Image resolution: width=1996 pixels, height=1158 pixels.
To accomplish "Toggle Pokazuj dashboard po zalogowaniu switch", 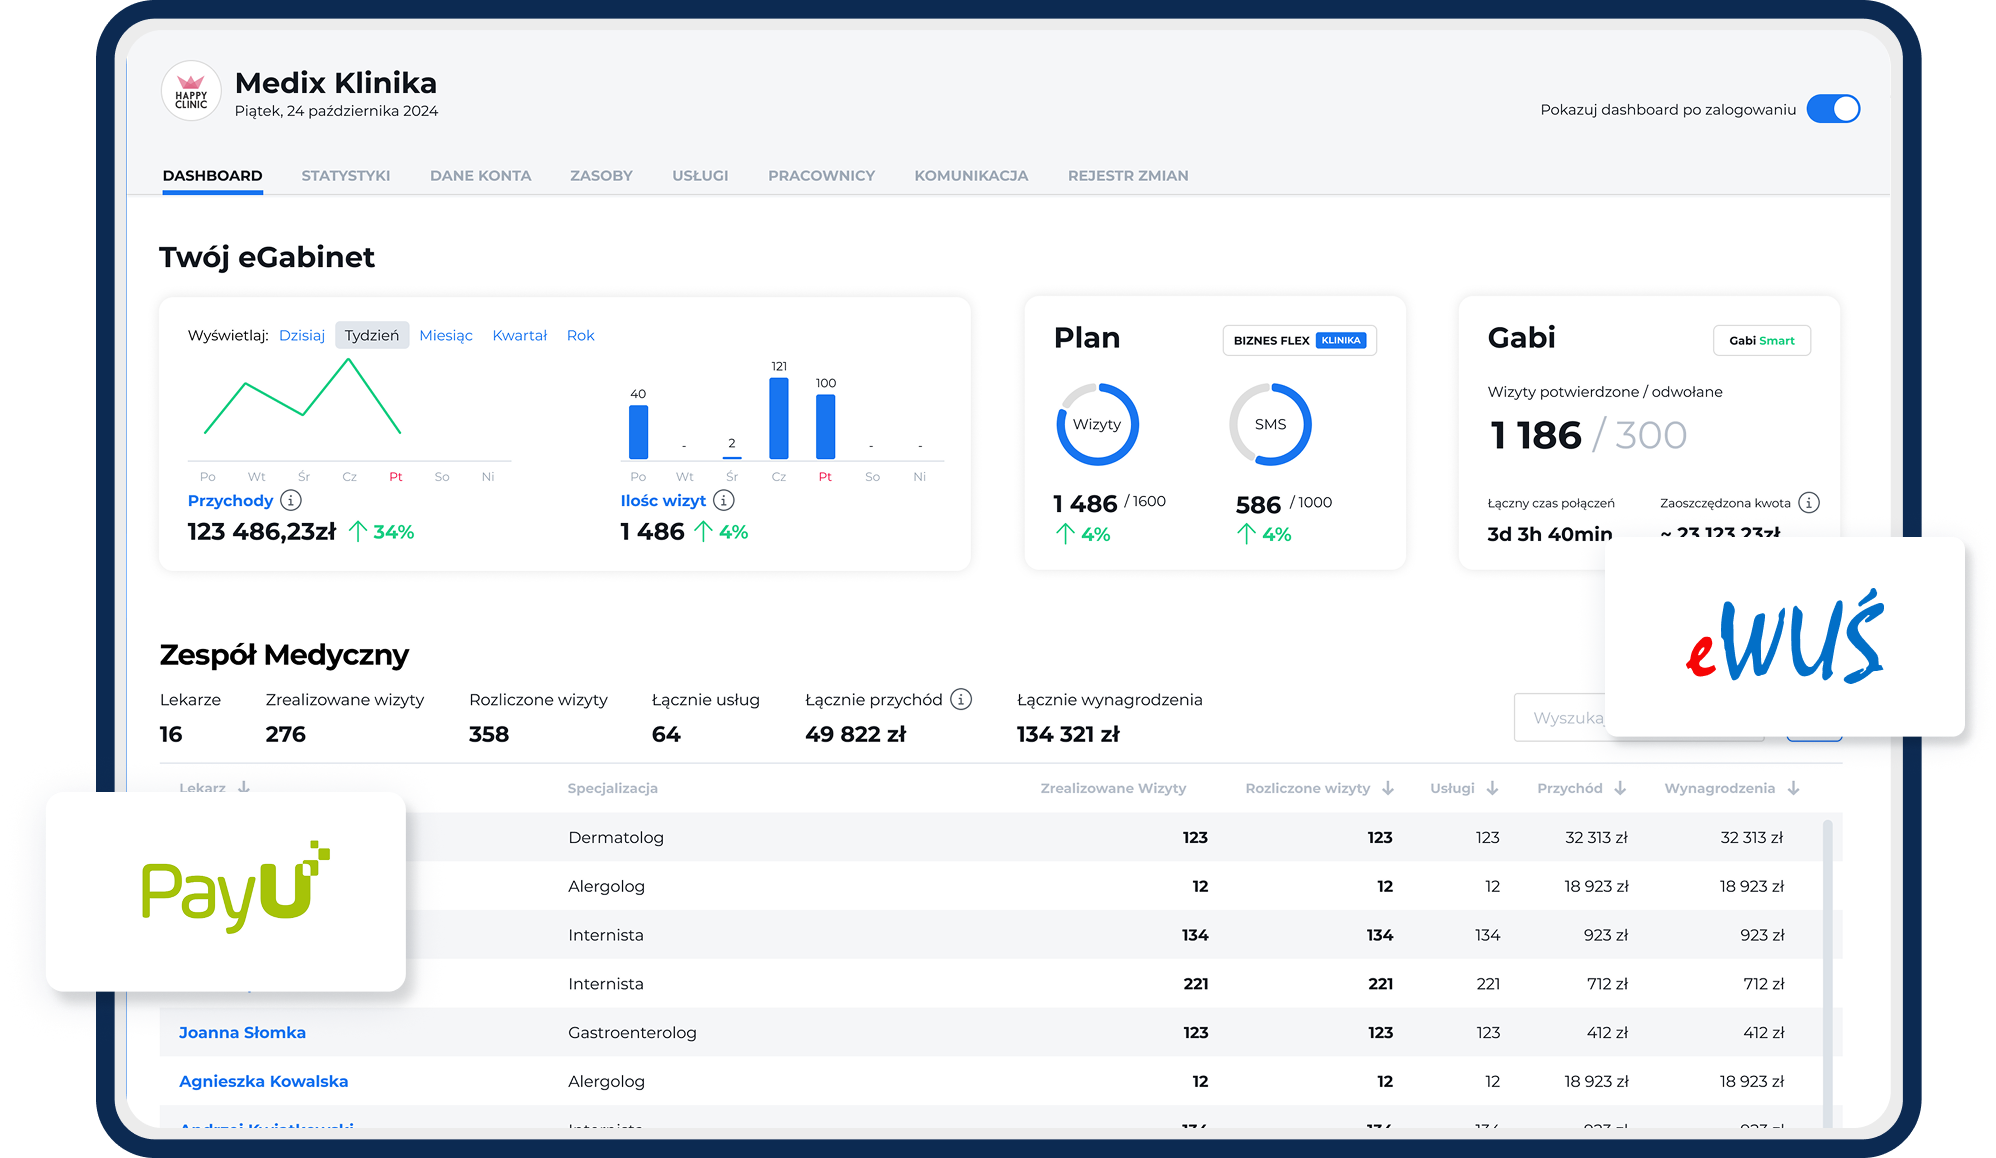I will point(1833,109).
